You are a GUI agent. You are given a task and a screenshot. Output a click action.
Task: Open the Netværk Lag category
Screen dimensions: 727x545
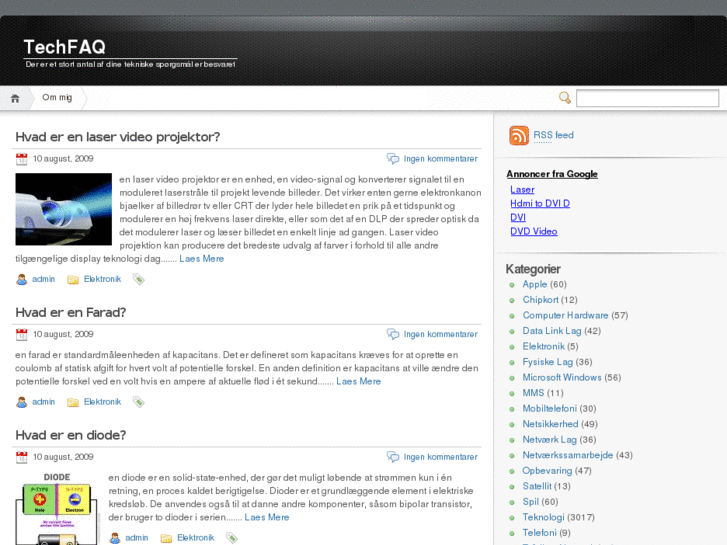click(x=549, y=440)
